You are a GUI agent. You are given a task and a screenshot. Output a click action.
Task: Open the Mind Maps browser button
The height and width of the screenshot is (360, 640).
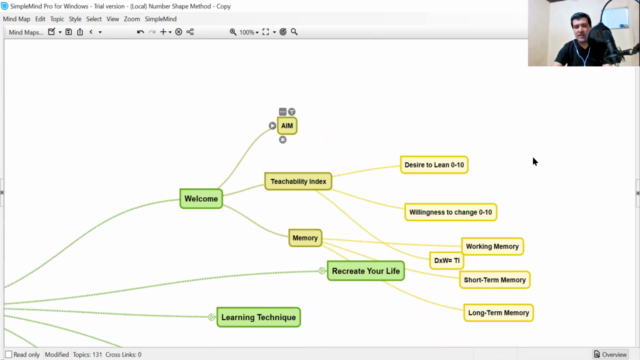(25, 32)
